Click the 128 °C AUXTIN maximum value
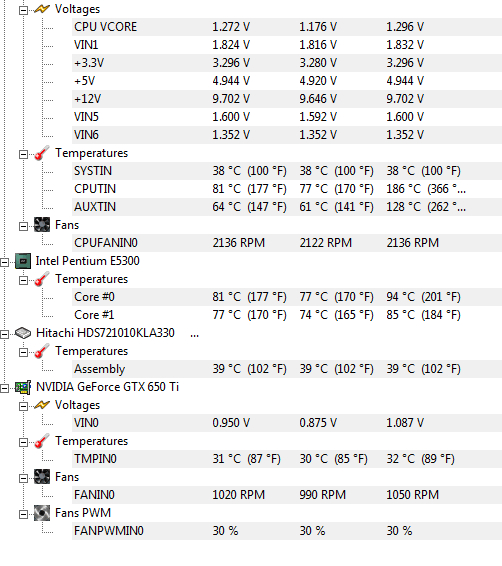The image size is (502, 566). coord(426,207)
